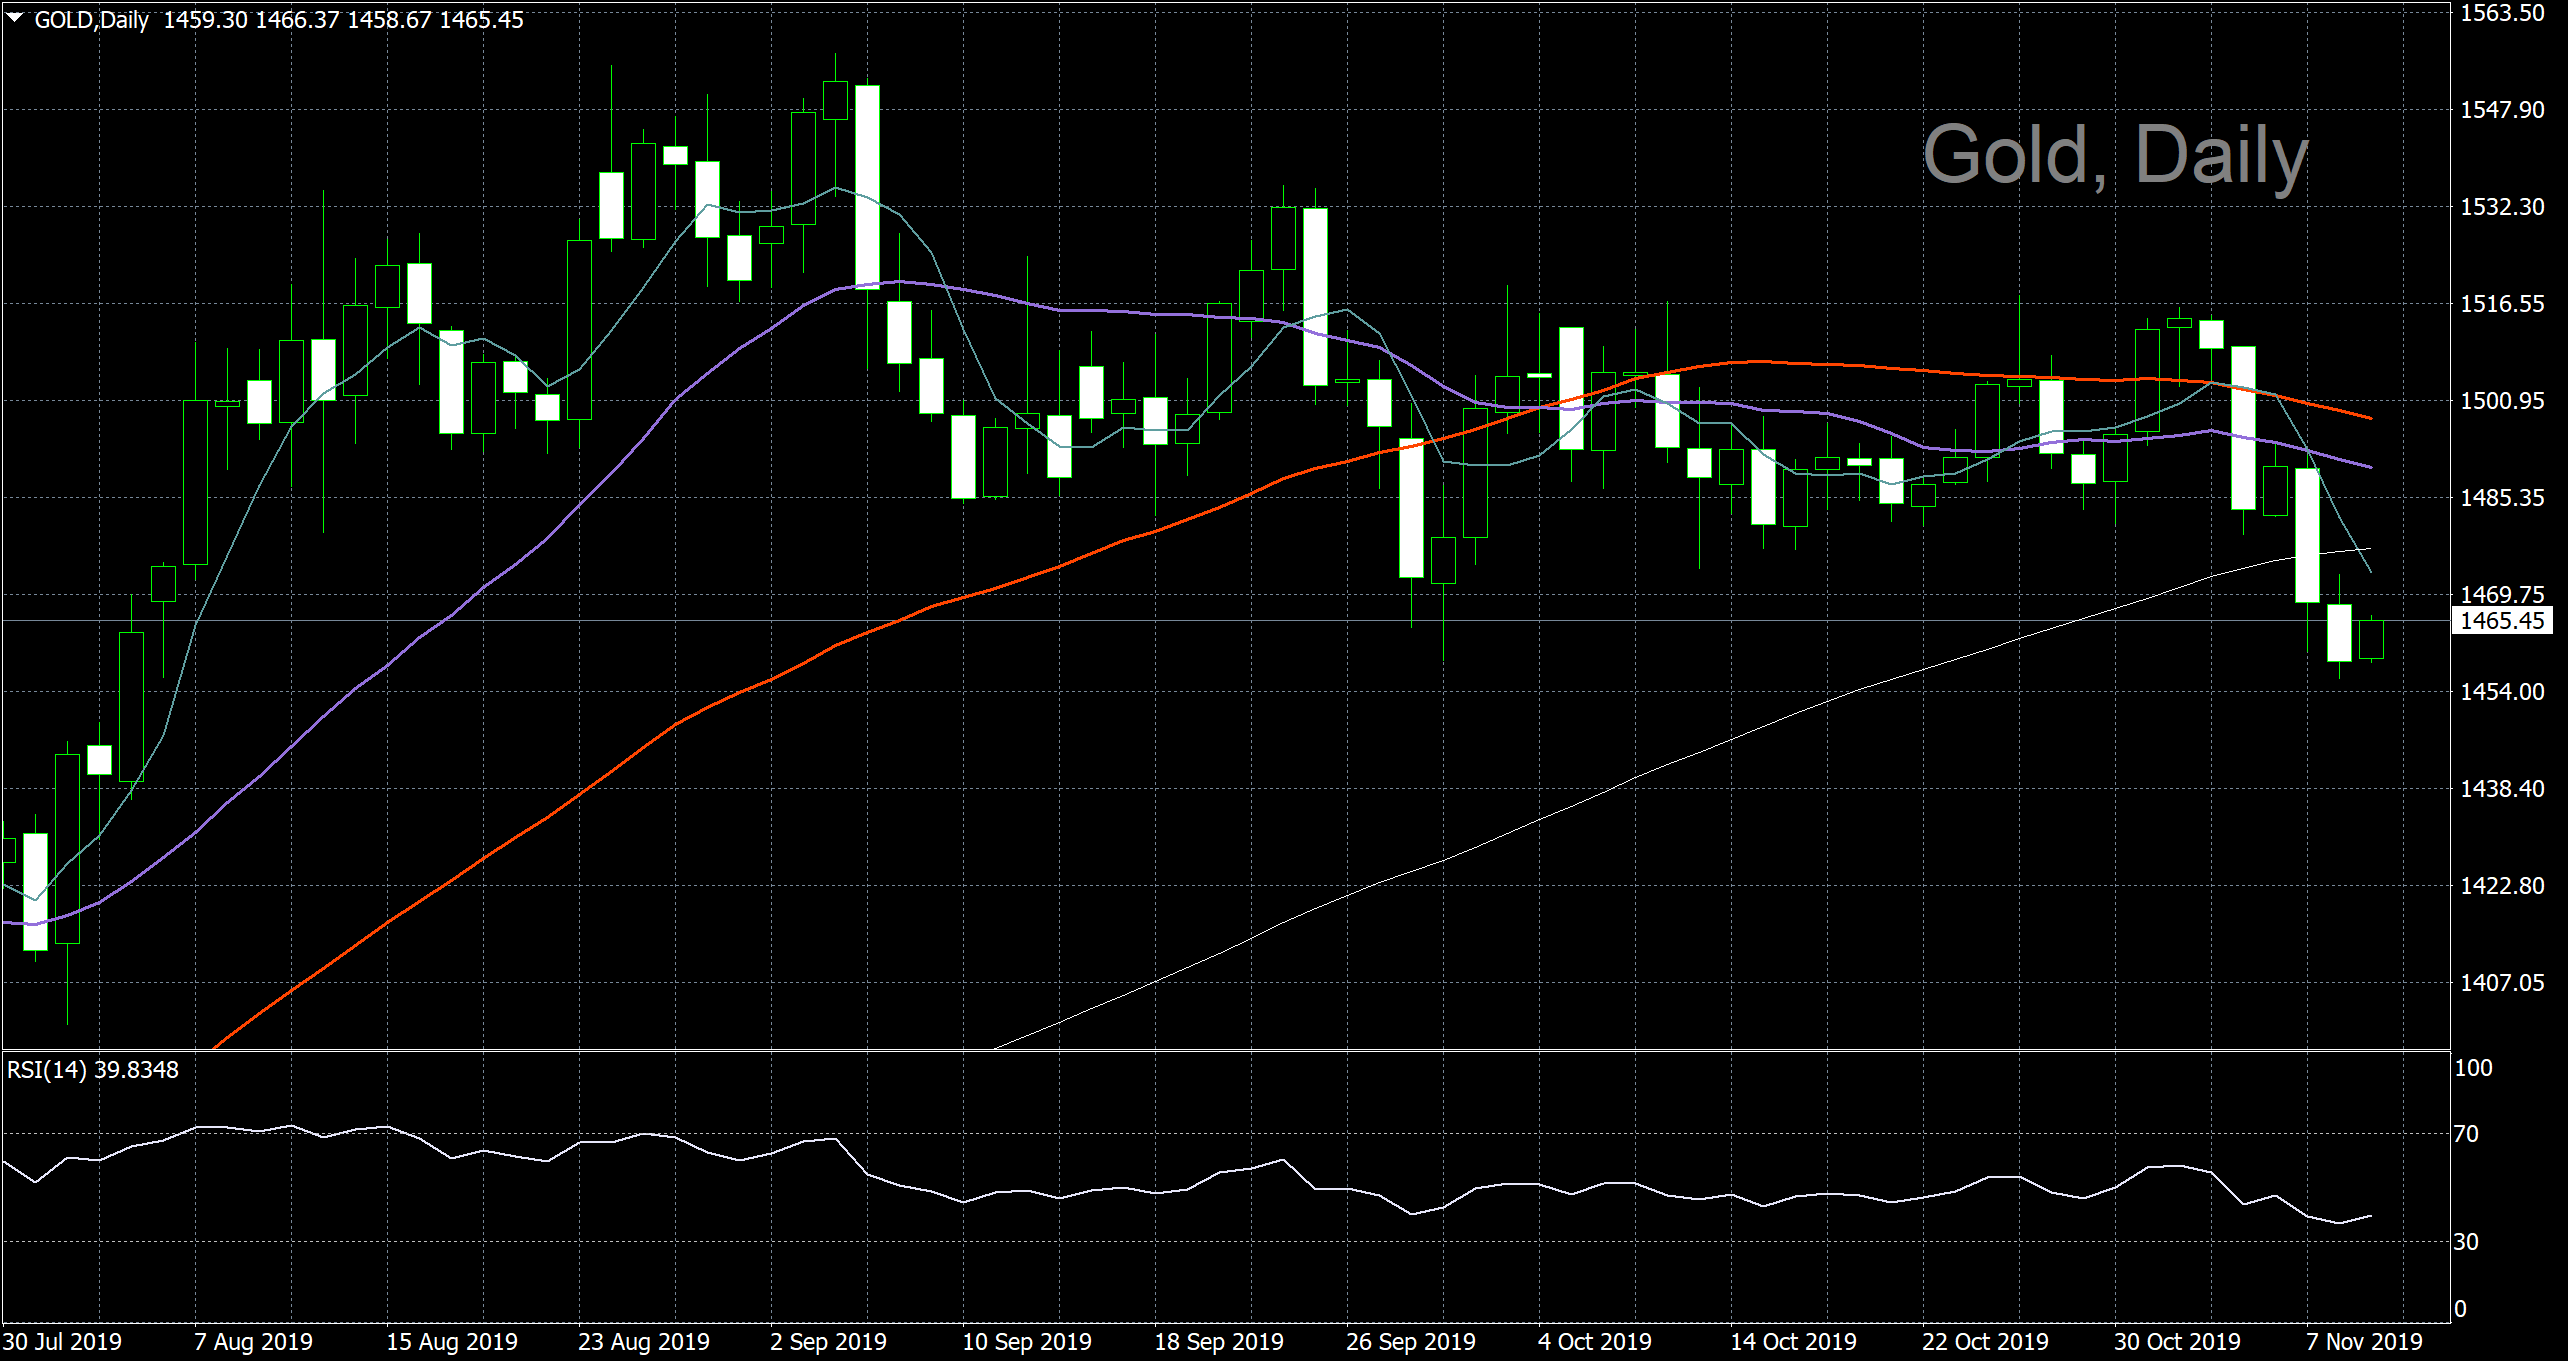Select the 1485.35 price axis label
Screen dimensions: 2568x1361
(2502, 498)
